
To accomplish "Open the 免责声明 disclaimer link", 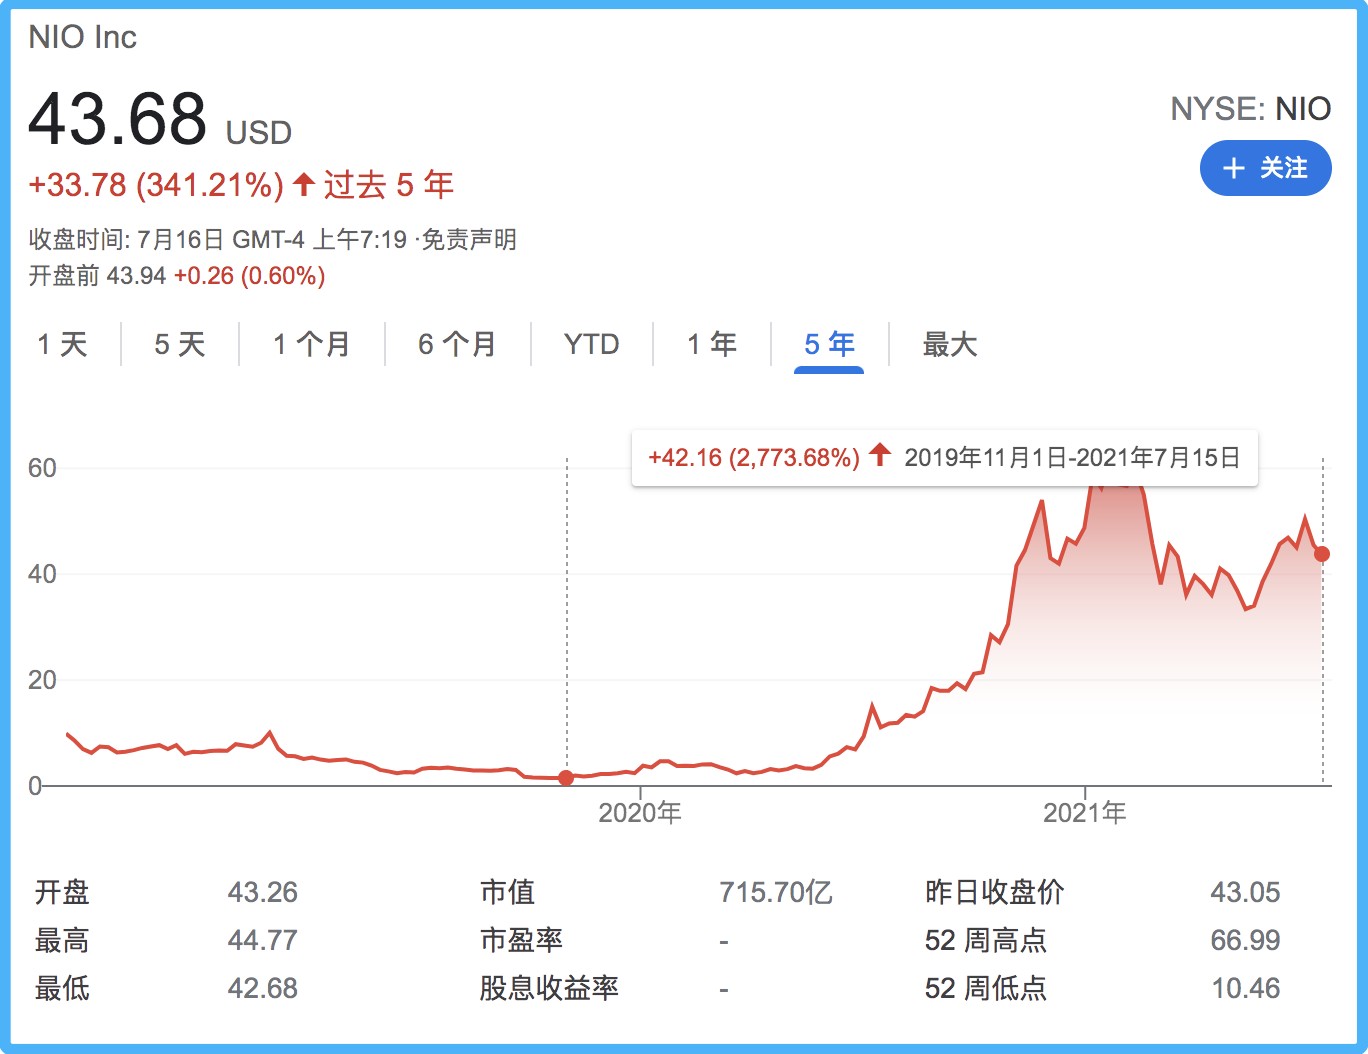I will 469,240.
